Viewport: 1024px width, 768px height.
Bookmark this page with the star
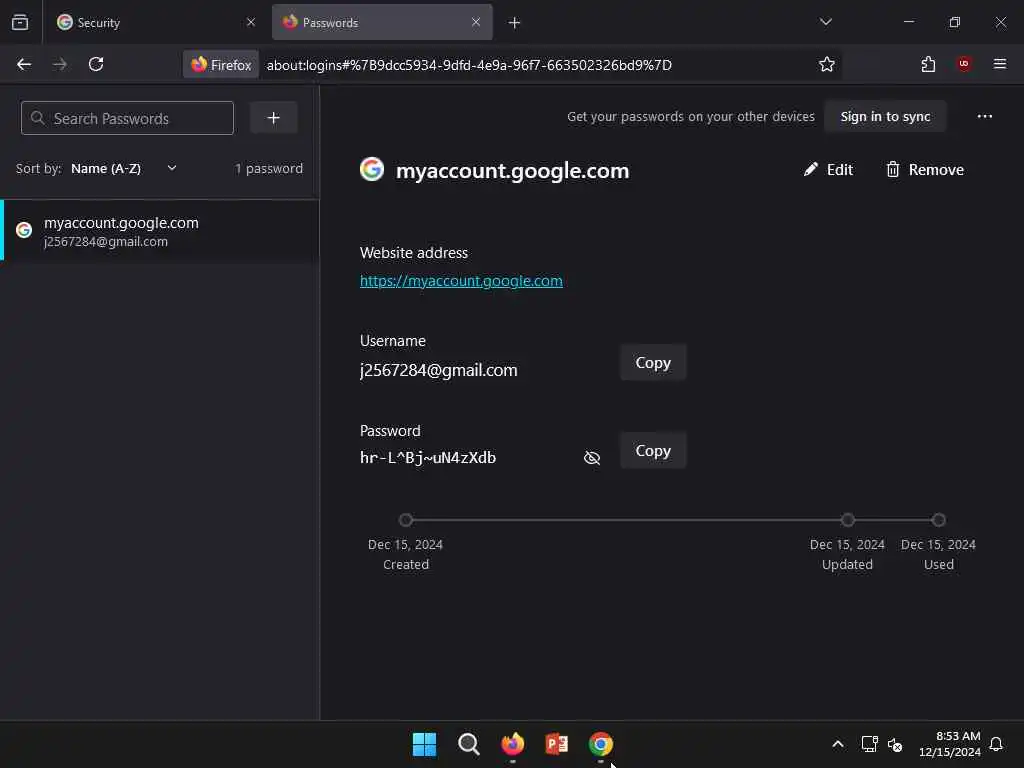click(x=827, y=64)
